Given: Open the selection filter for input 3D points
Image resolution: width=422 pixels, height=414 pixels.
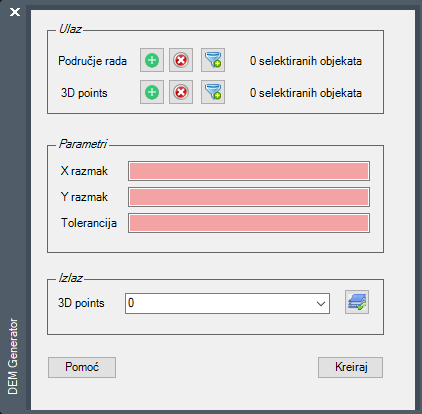Looking at the screenshot, I should 213,92.
